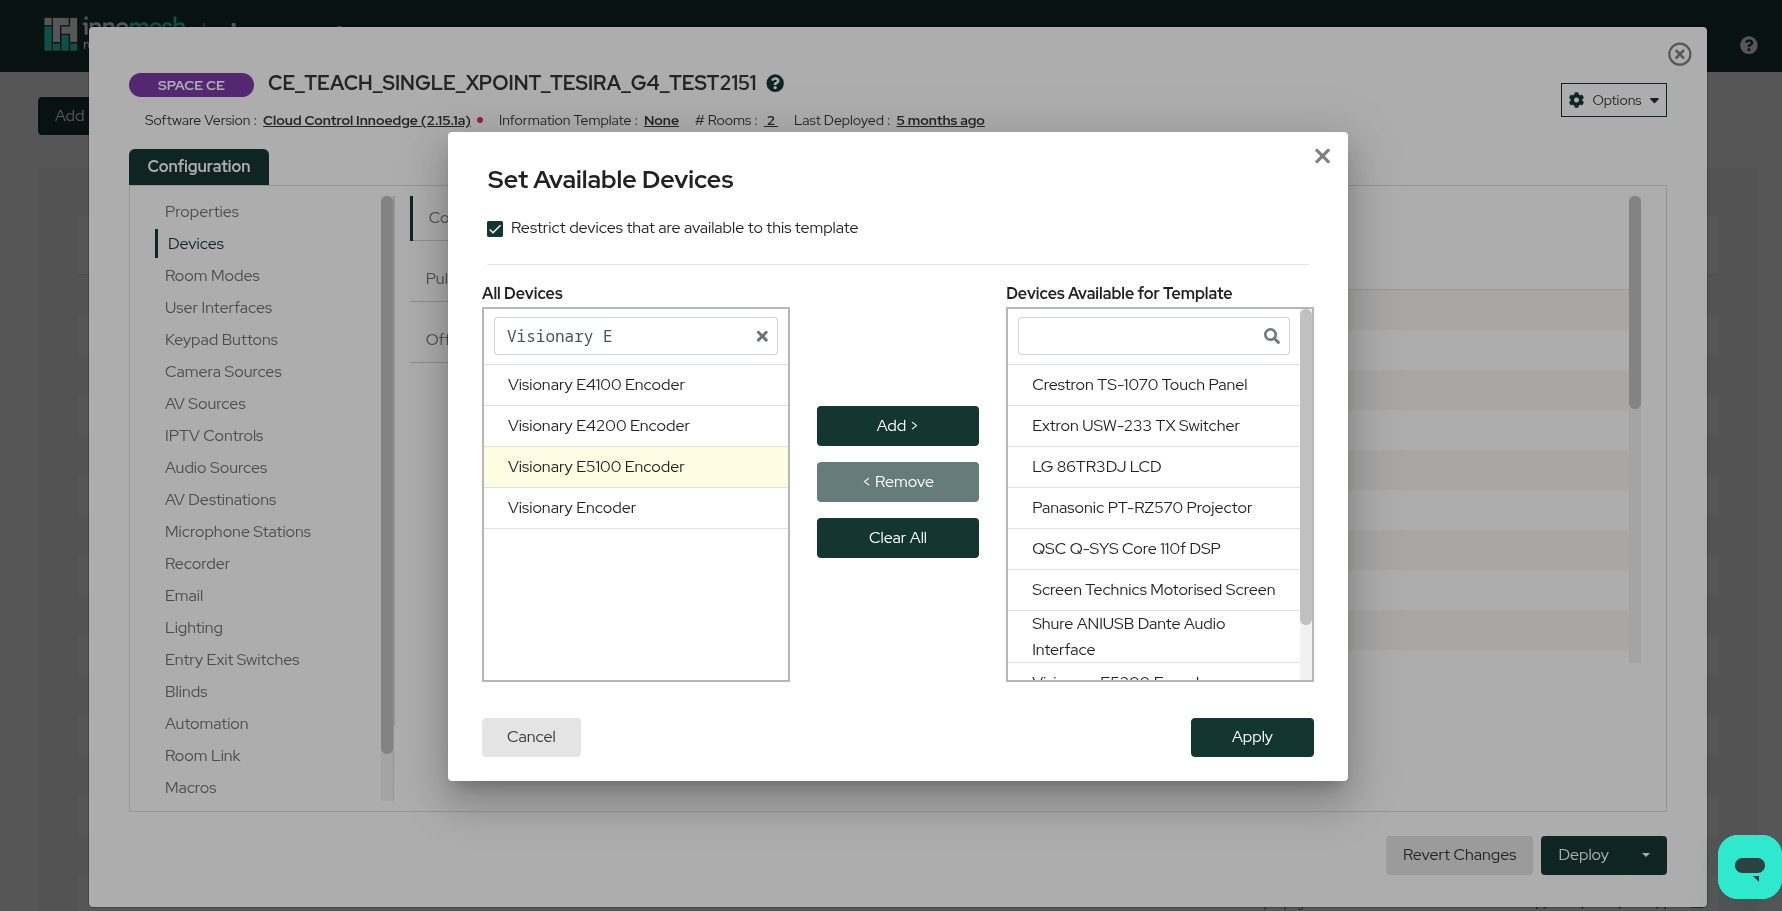Click the help icon beside template name
This screenshot has width=1782, height=911.
click(x=775, y=84)
